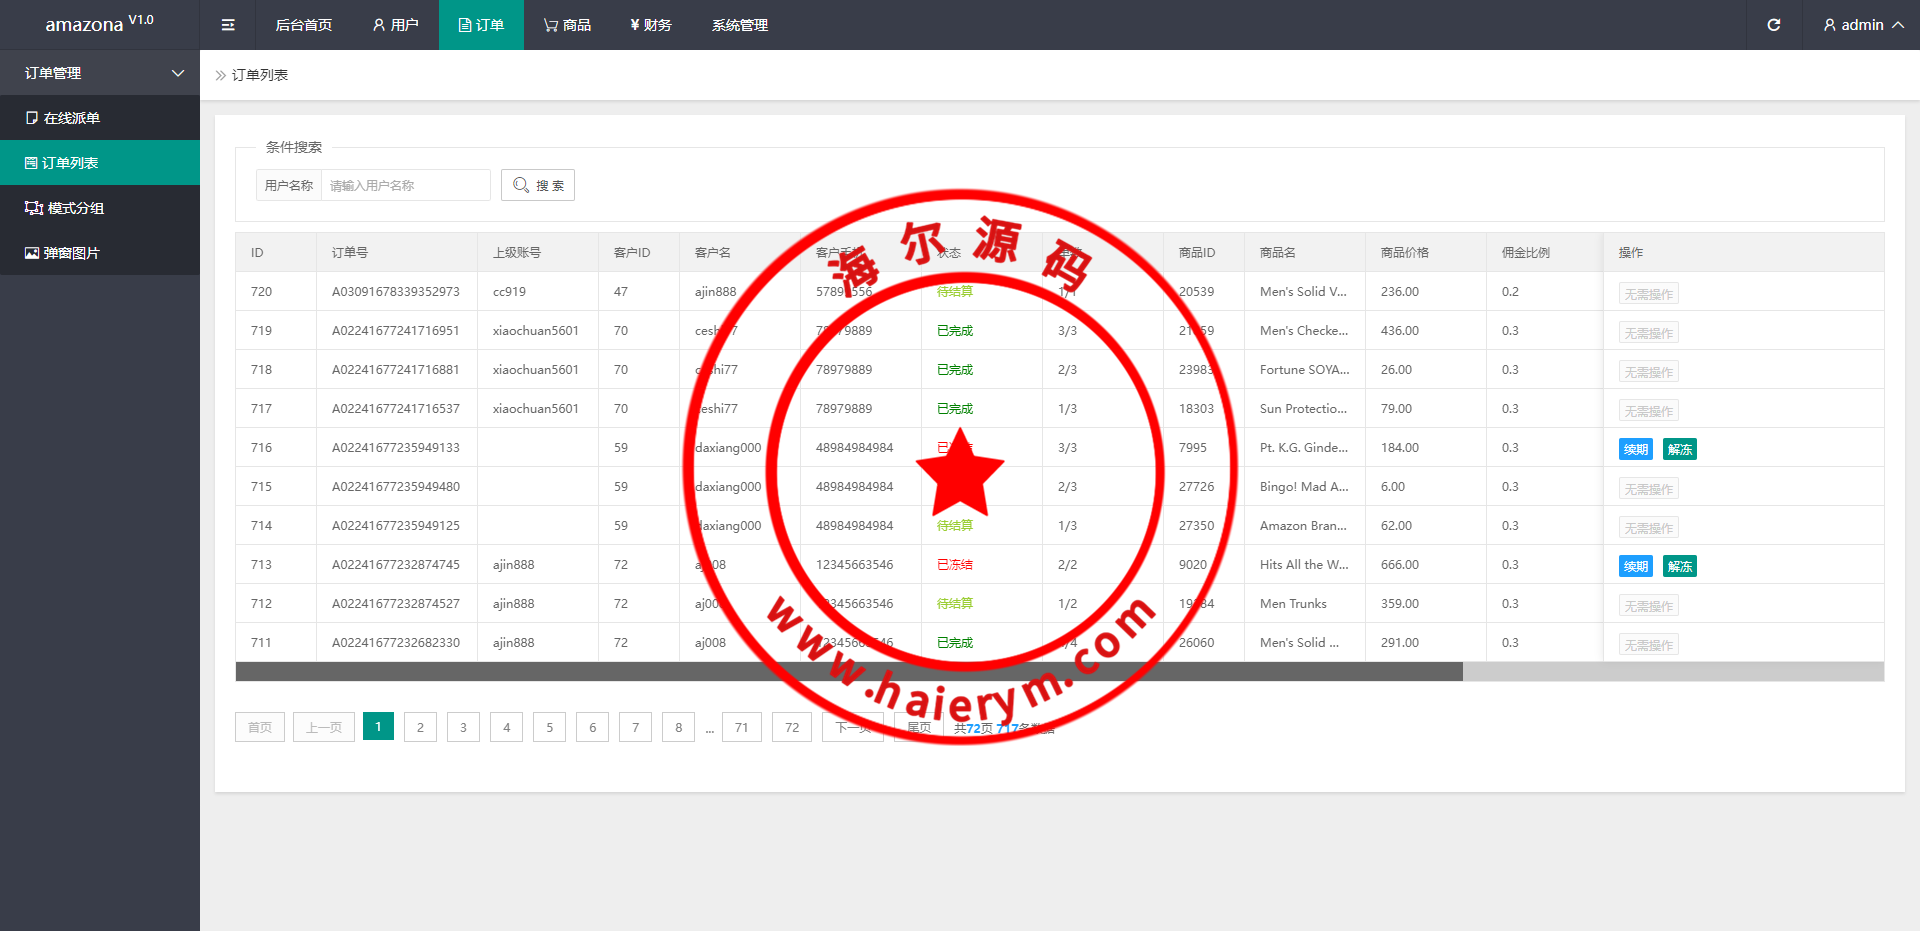Click the sidebar collapse hamburger icon

click(x=228, y=25)
